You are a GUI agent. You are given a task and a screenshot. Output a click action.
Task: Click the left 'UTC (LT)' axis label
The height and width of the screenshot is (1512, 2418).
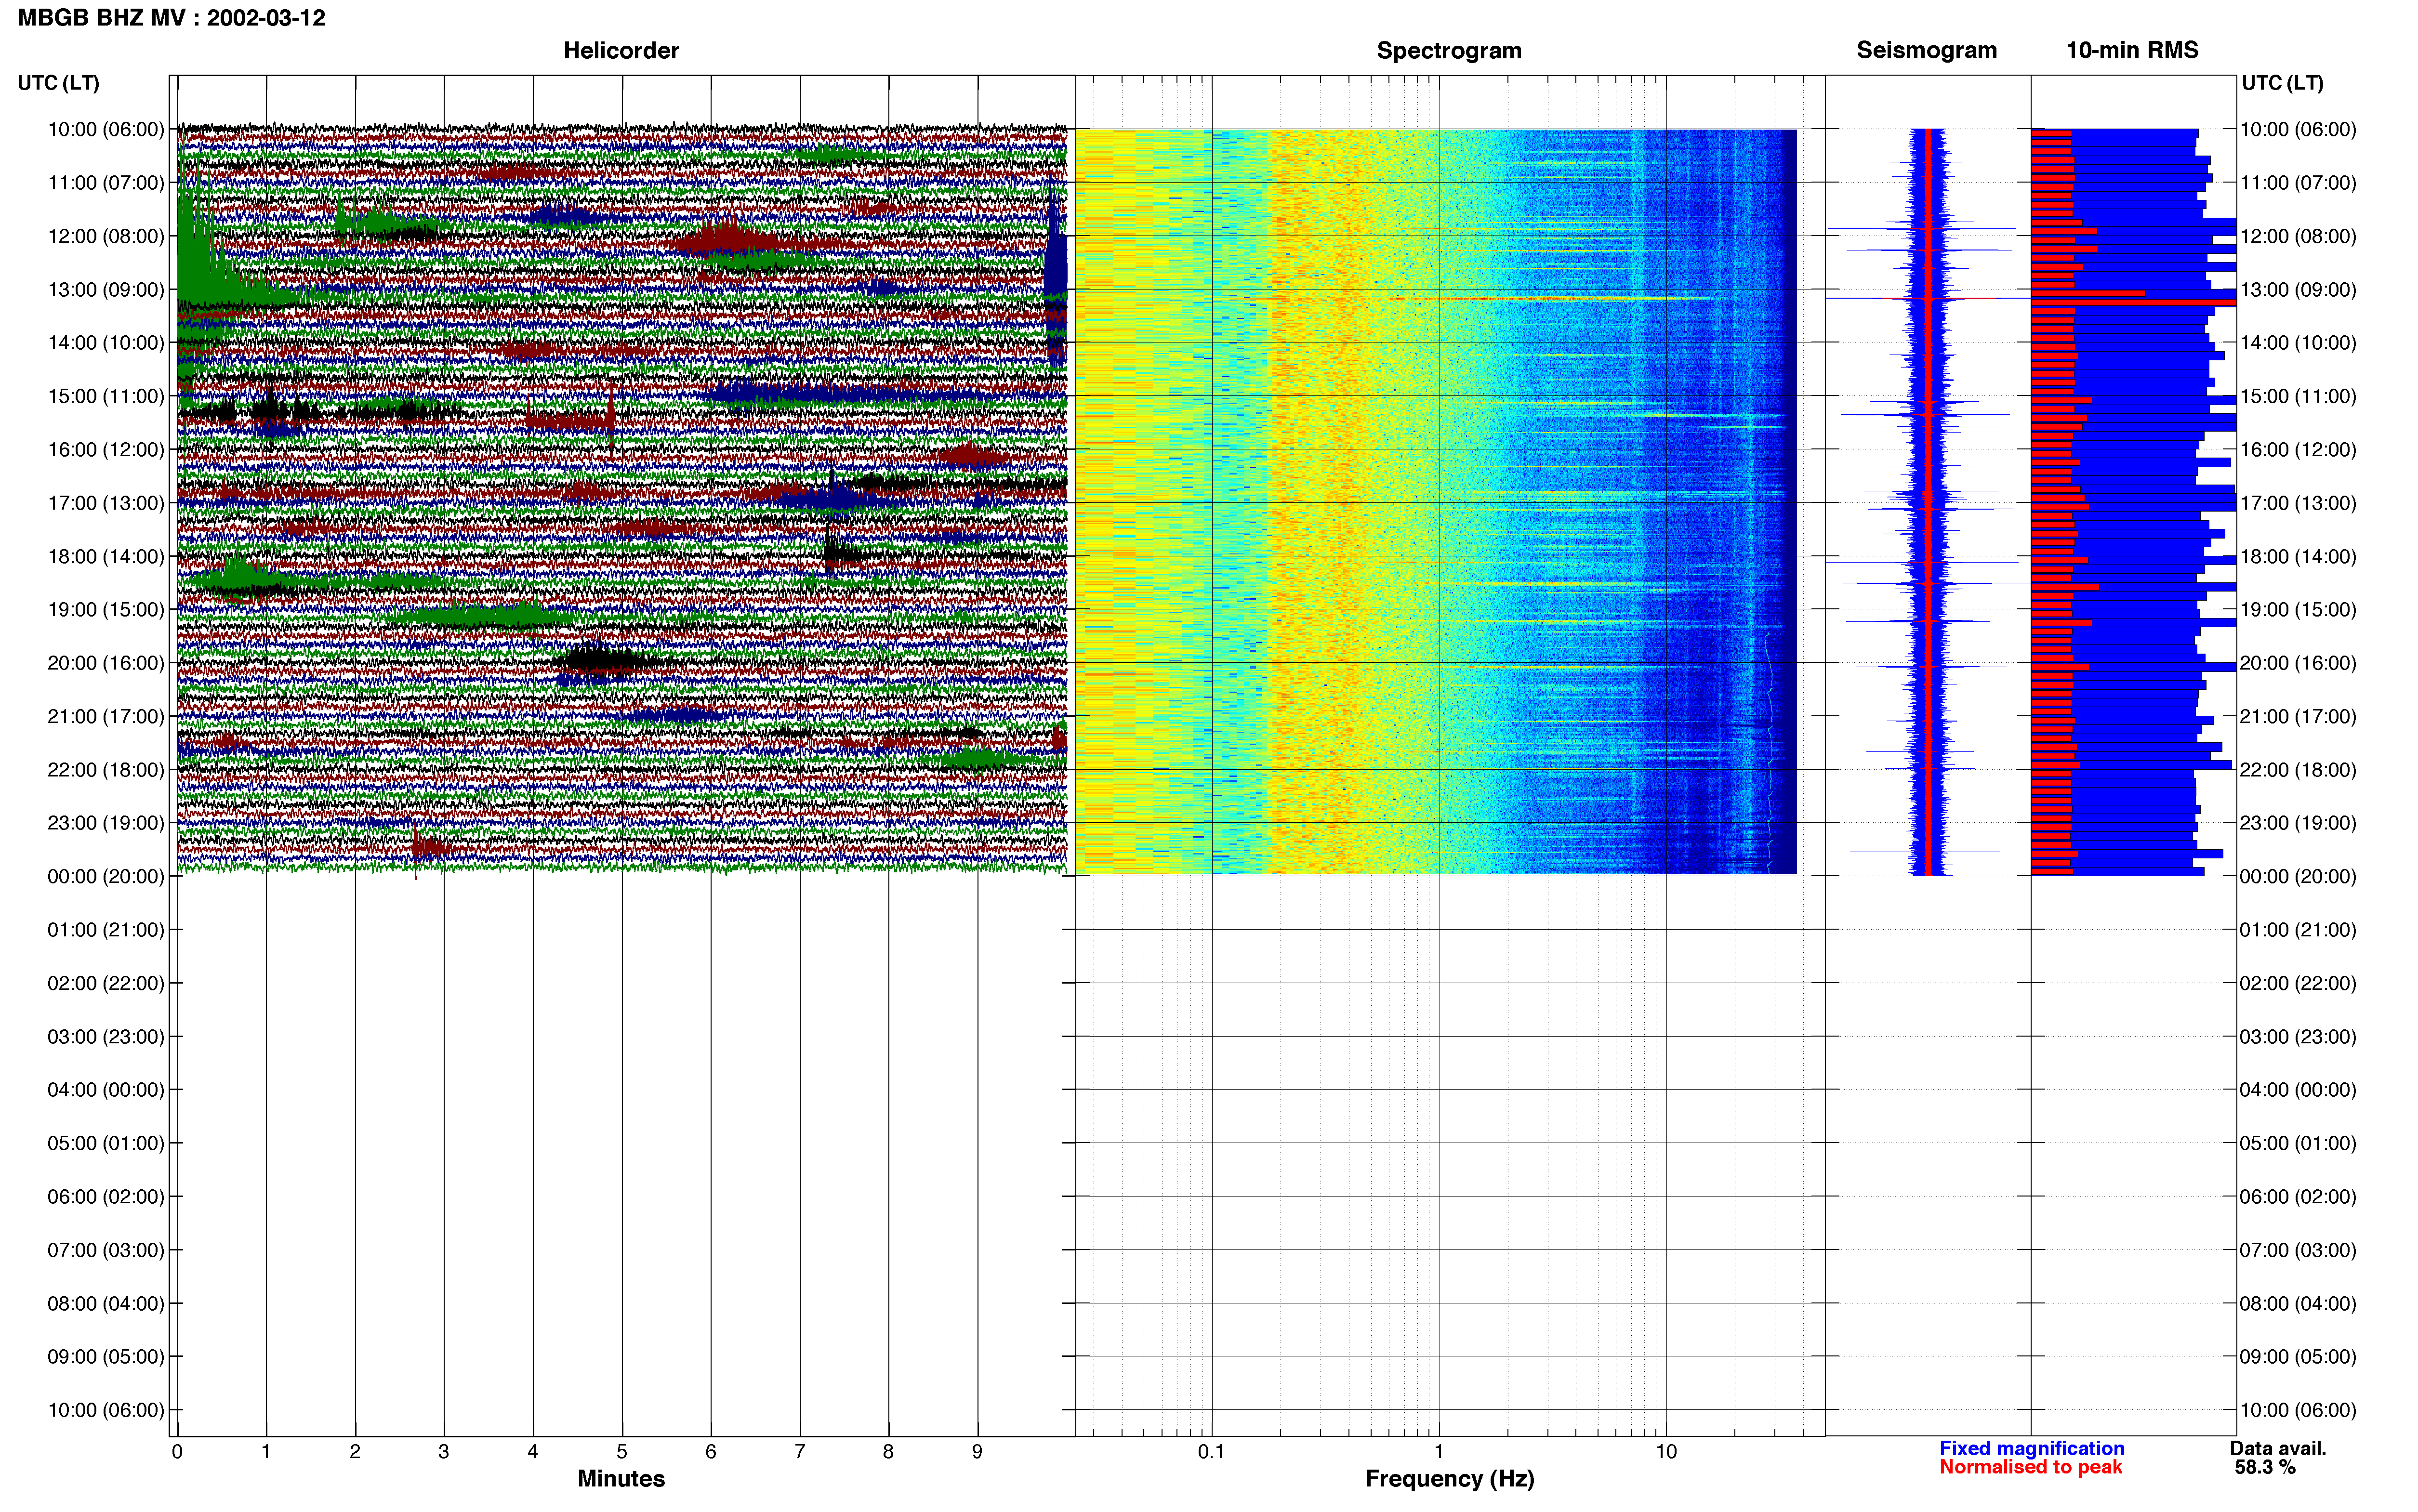(58, 83)
